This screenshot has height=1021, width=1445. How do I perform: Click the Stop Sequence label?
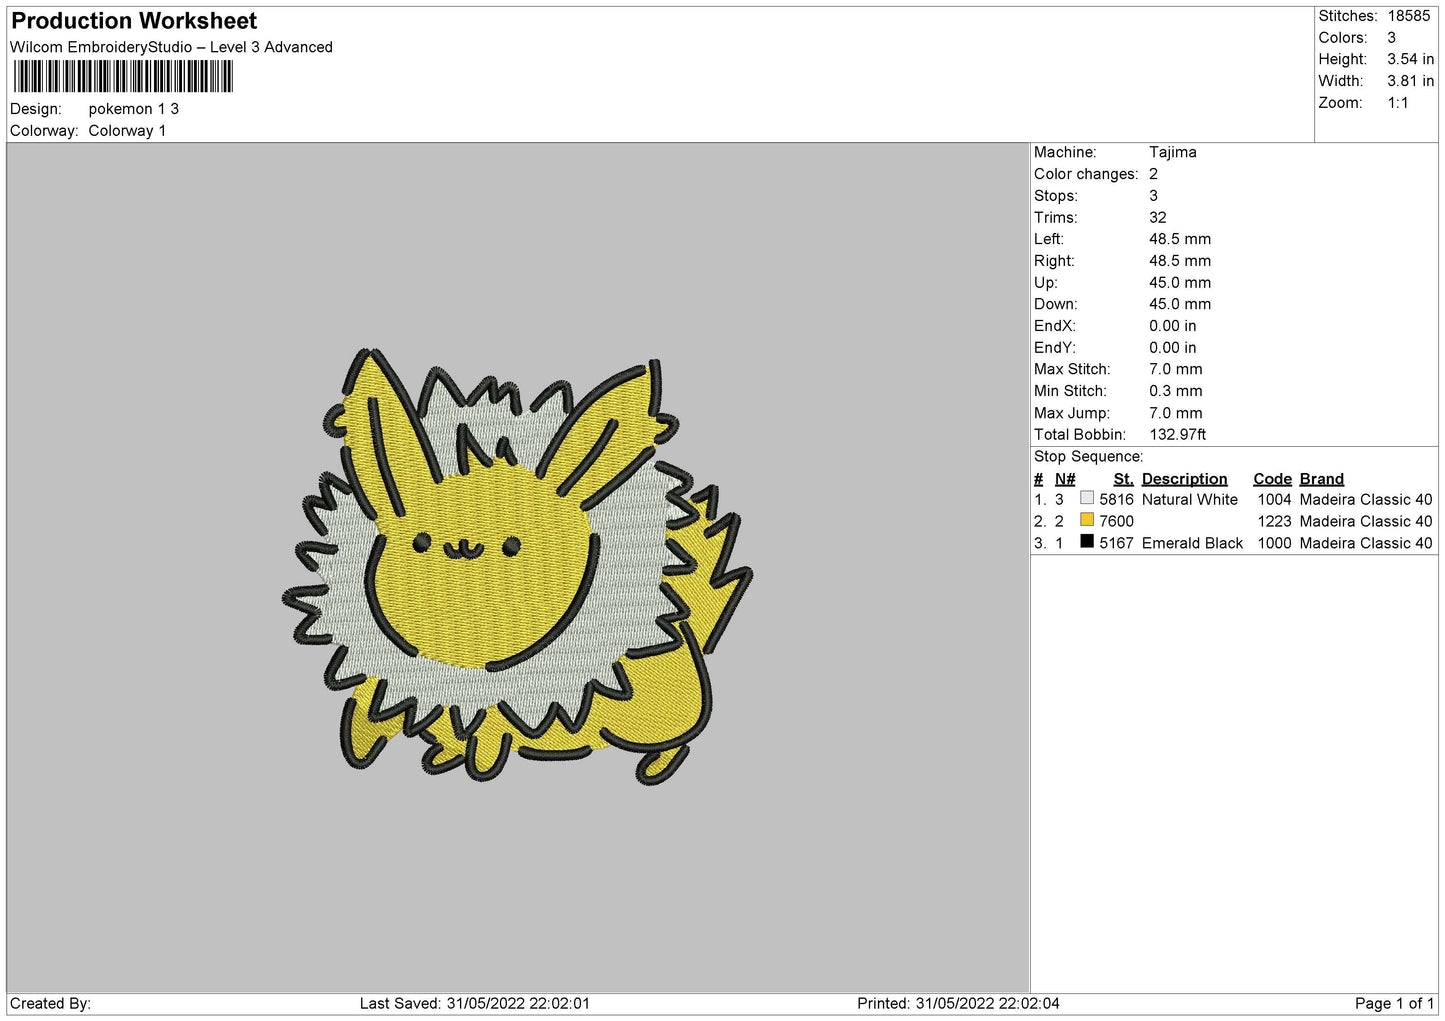(1088, 457)
